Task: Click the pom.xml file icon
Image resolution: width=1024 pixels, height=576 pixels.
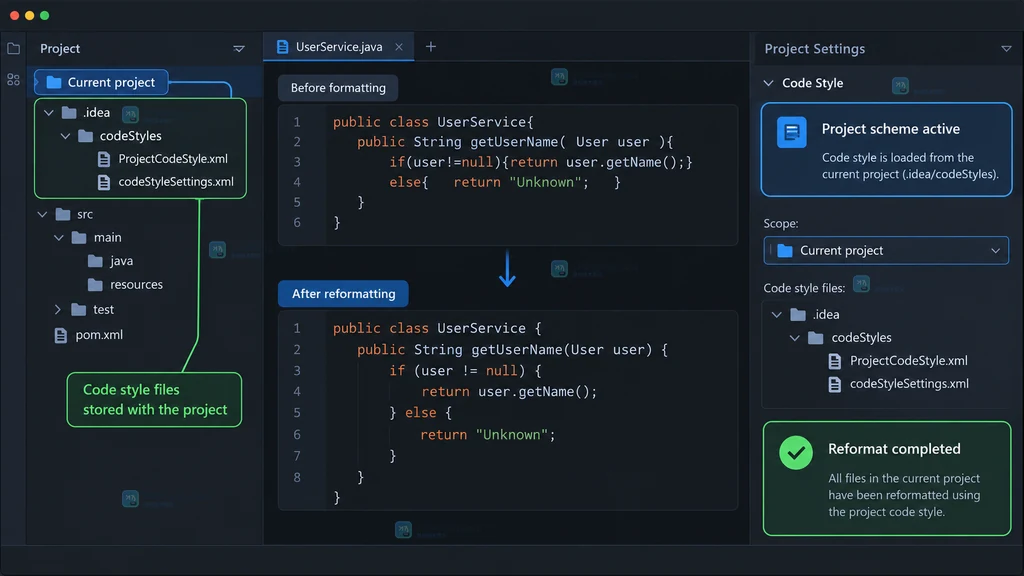Action: click(x=61, y=335)
